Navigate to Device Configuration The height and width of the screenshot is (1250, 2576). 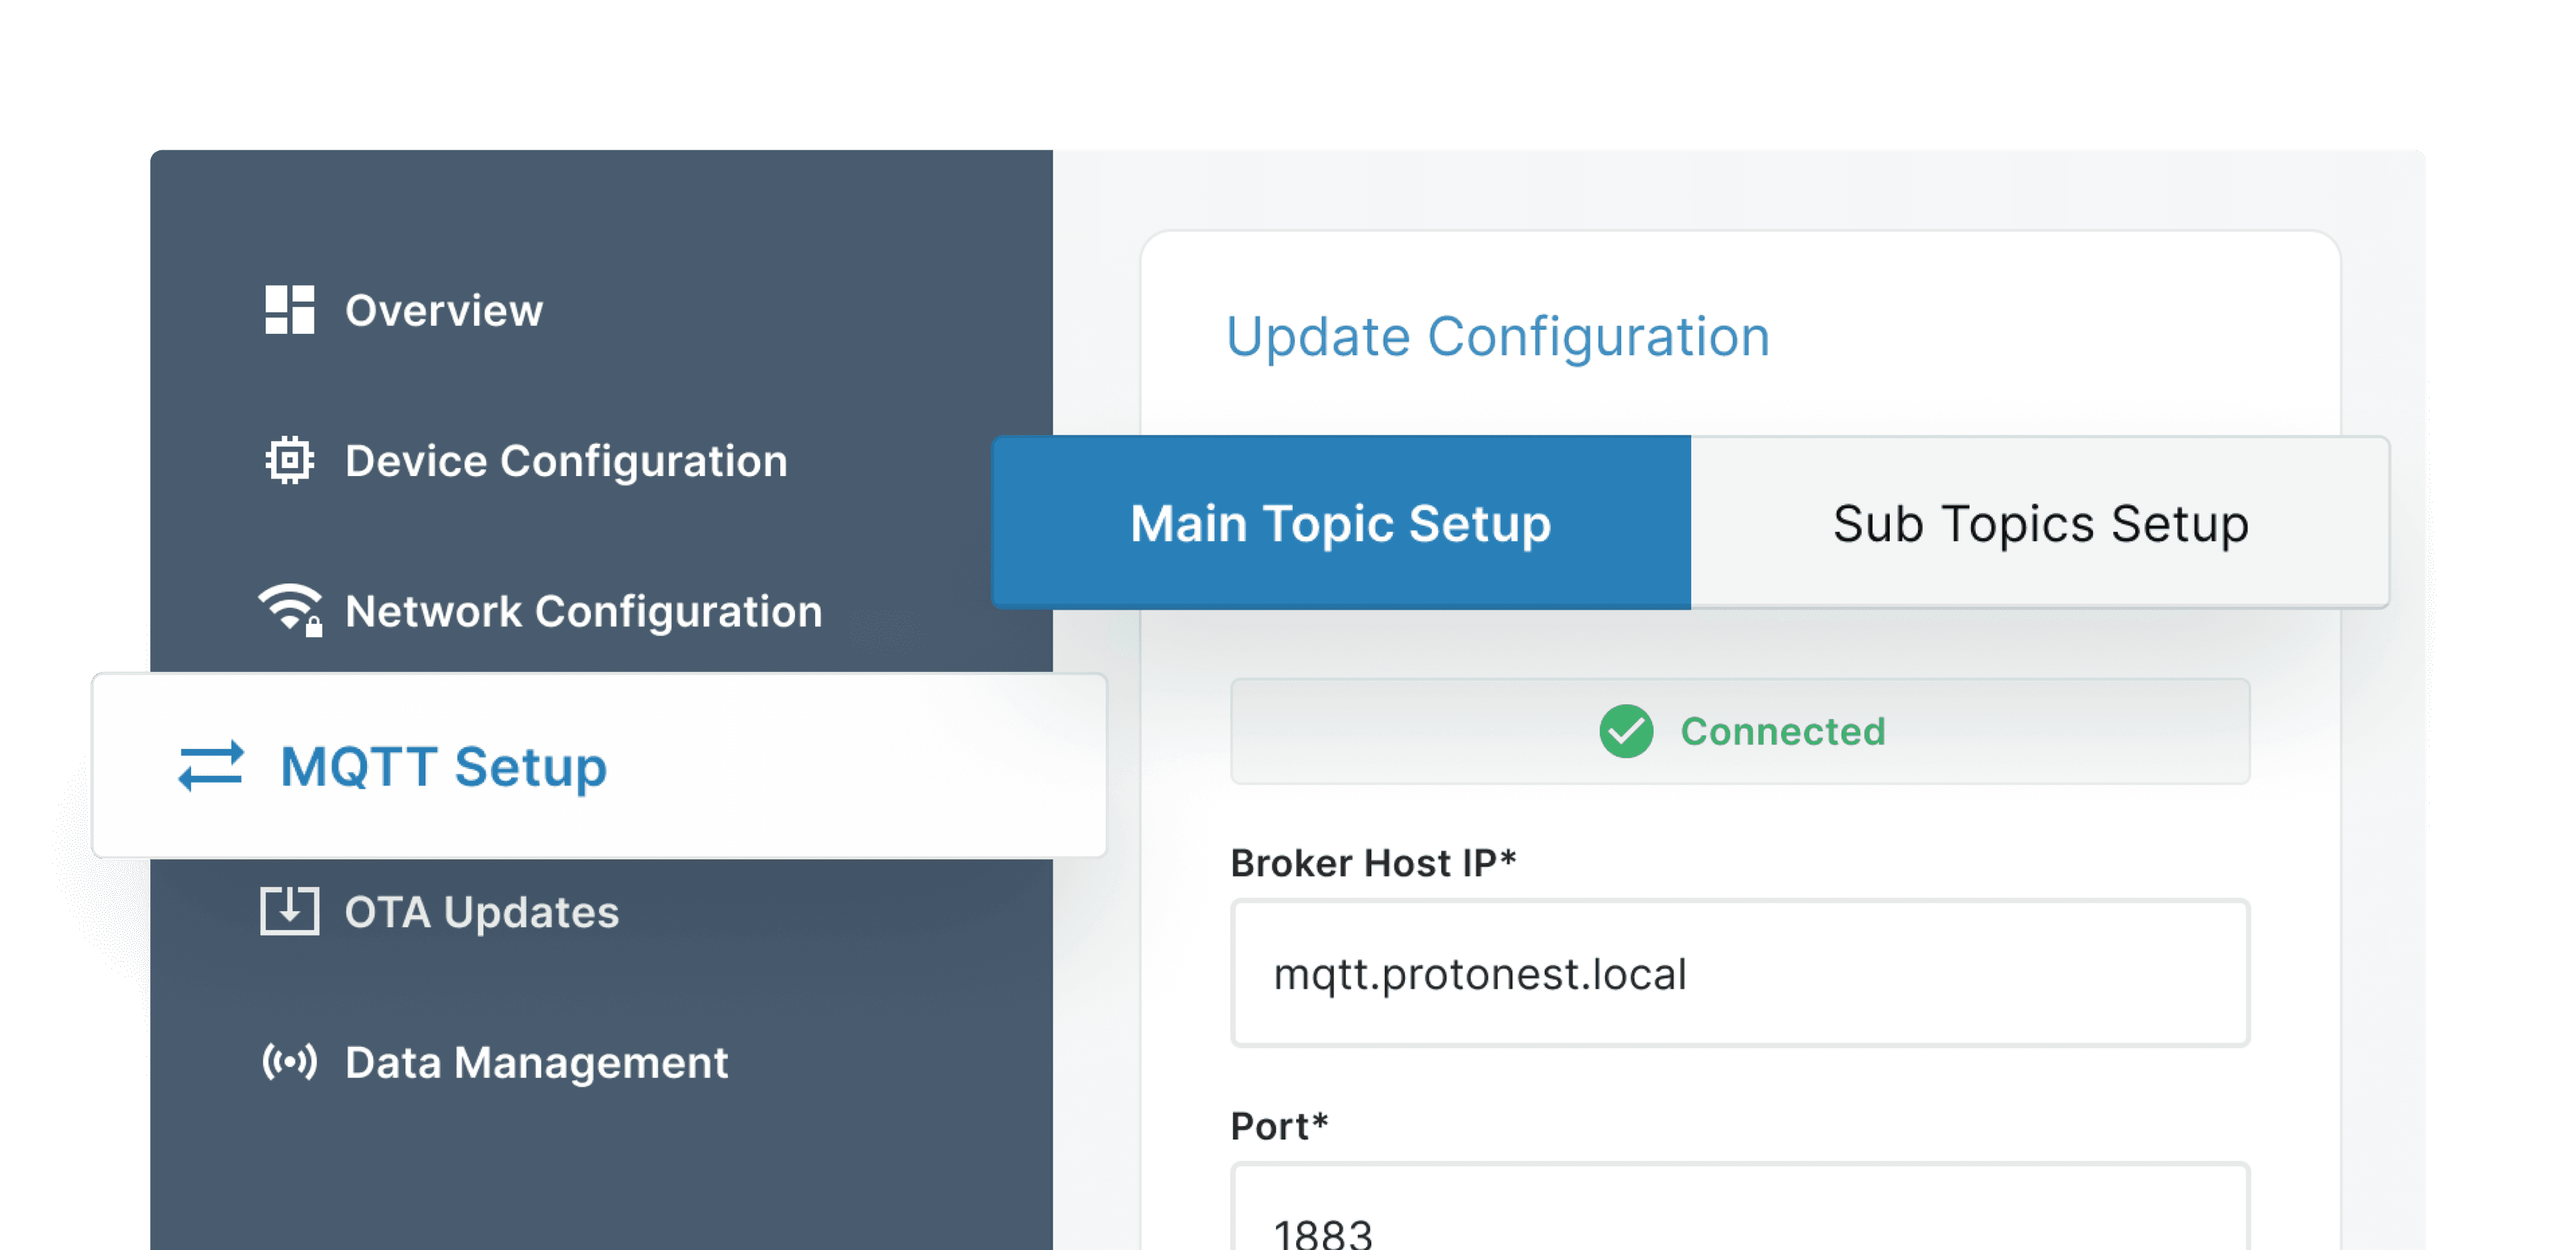[565, 461]
